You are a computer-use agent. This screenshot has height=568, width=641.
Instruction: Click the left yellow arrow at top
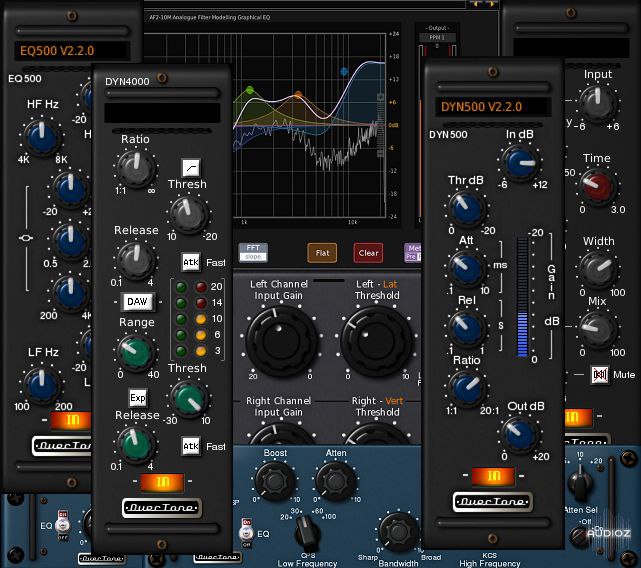click(x=476, y=4)
